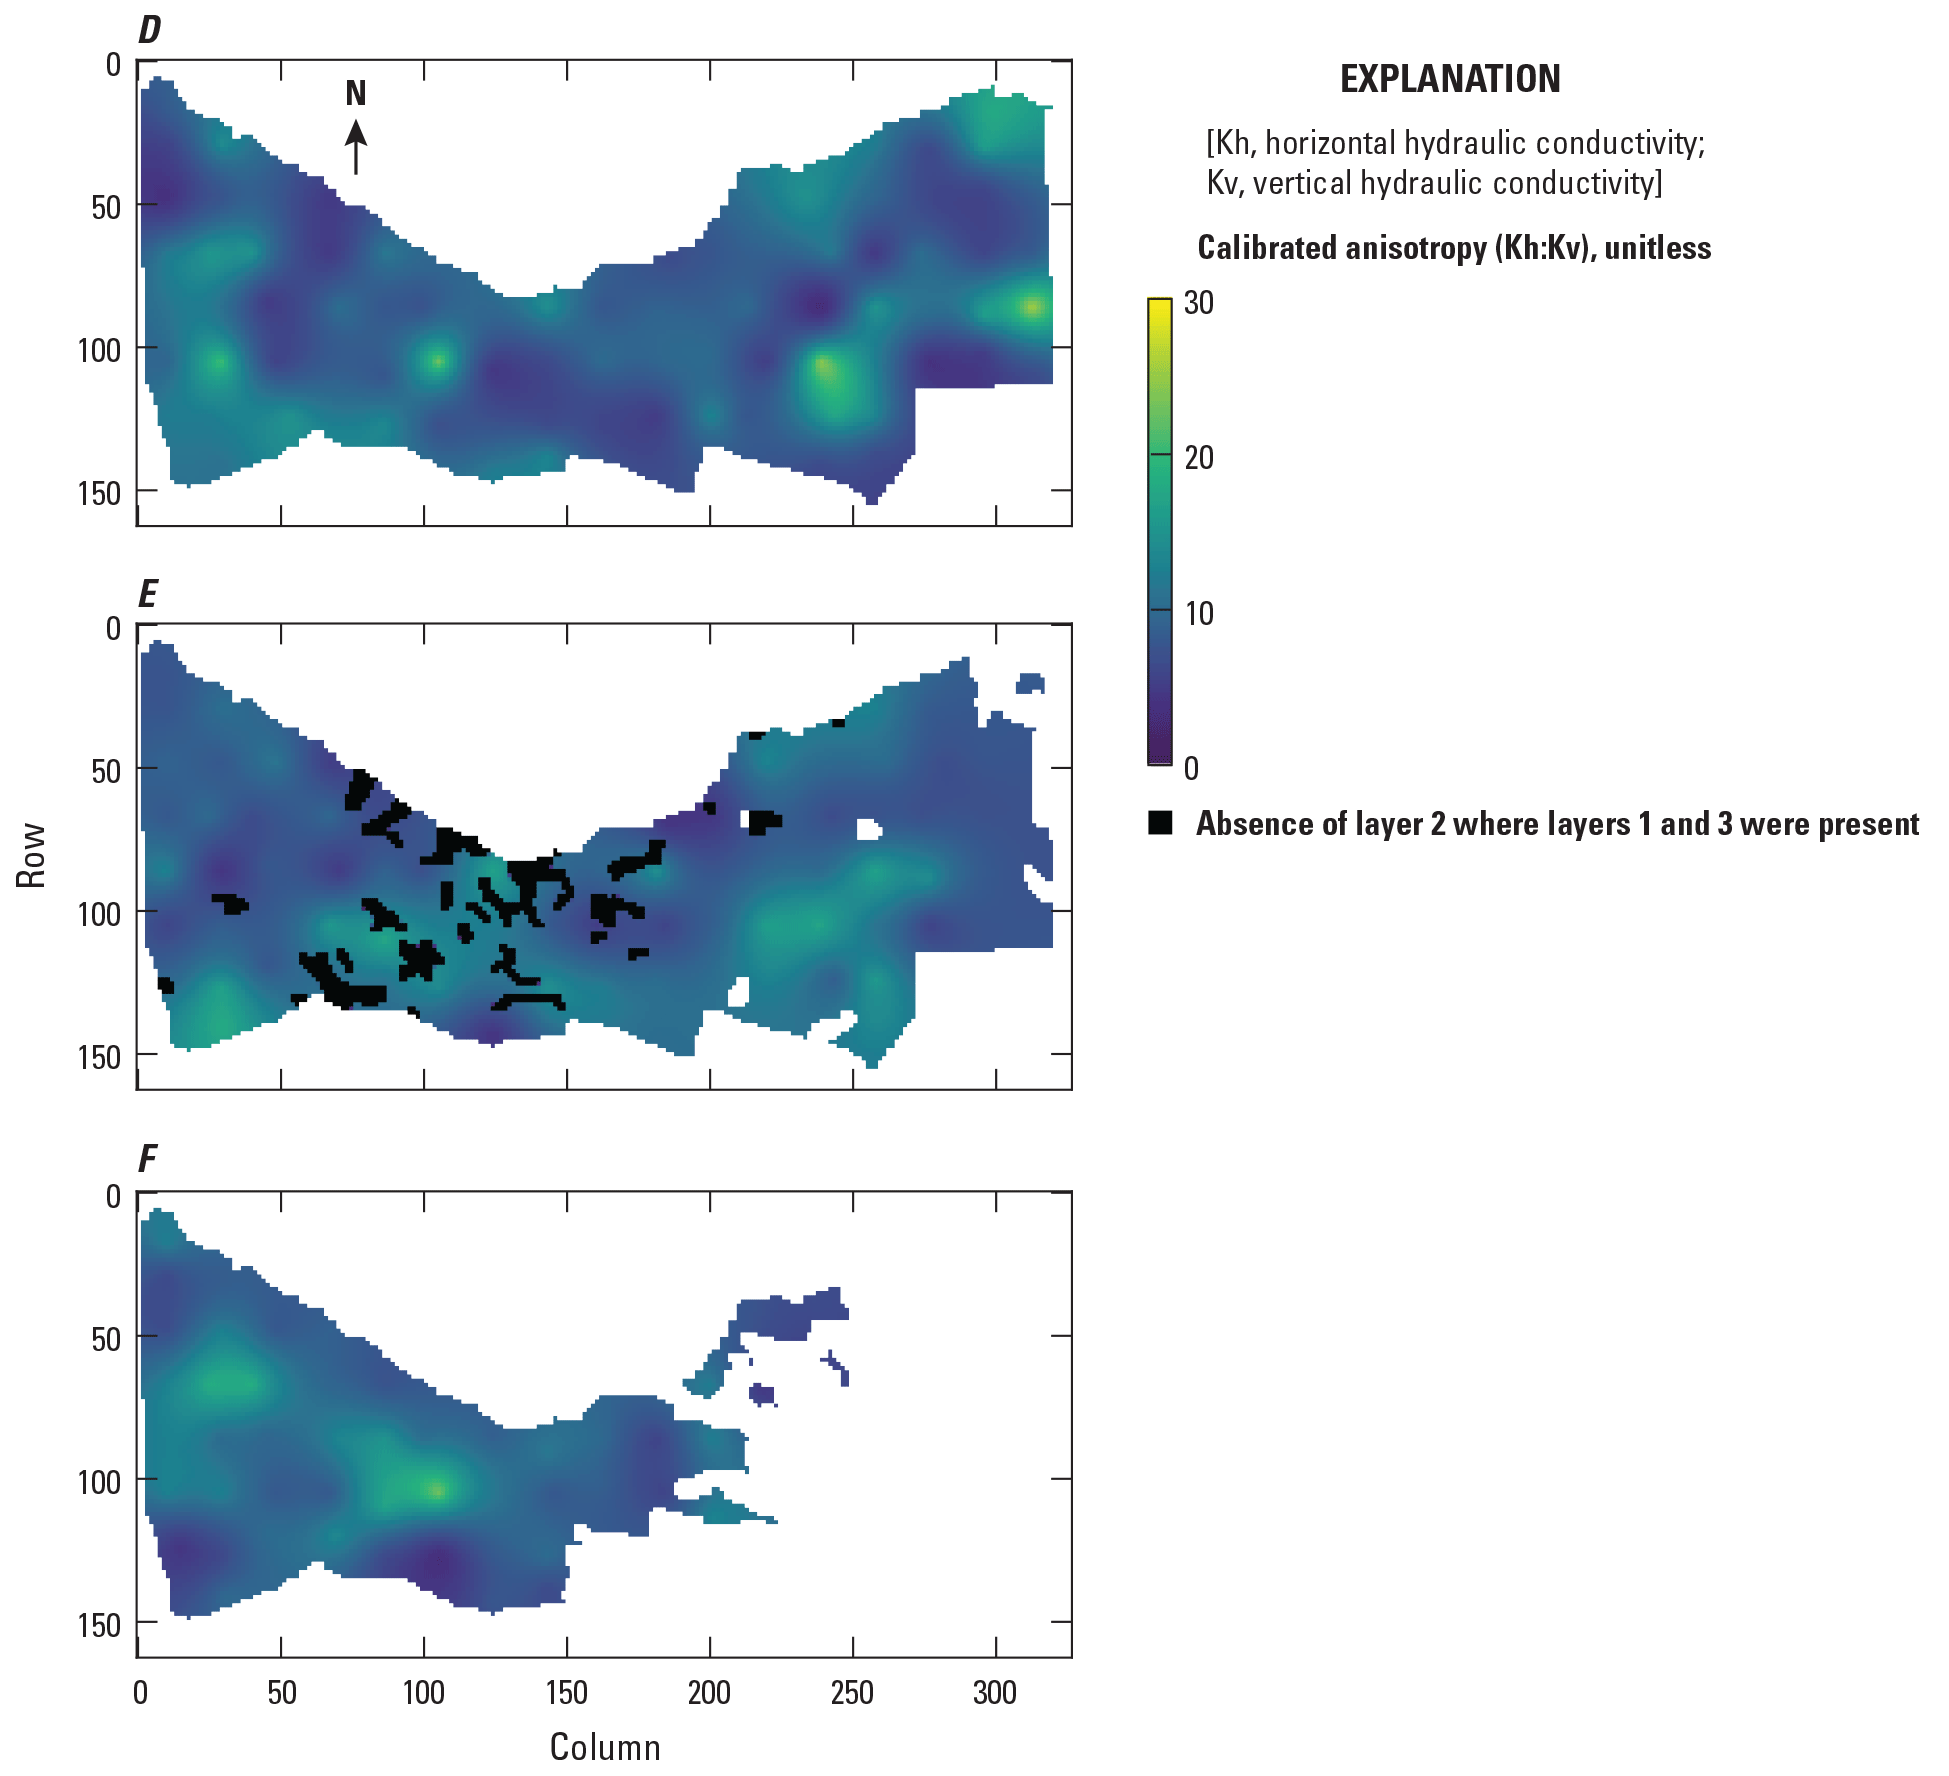
Task: Click the colorbar value 0 label
Action: (x=1190, y=768)
